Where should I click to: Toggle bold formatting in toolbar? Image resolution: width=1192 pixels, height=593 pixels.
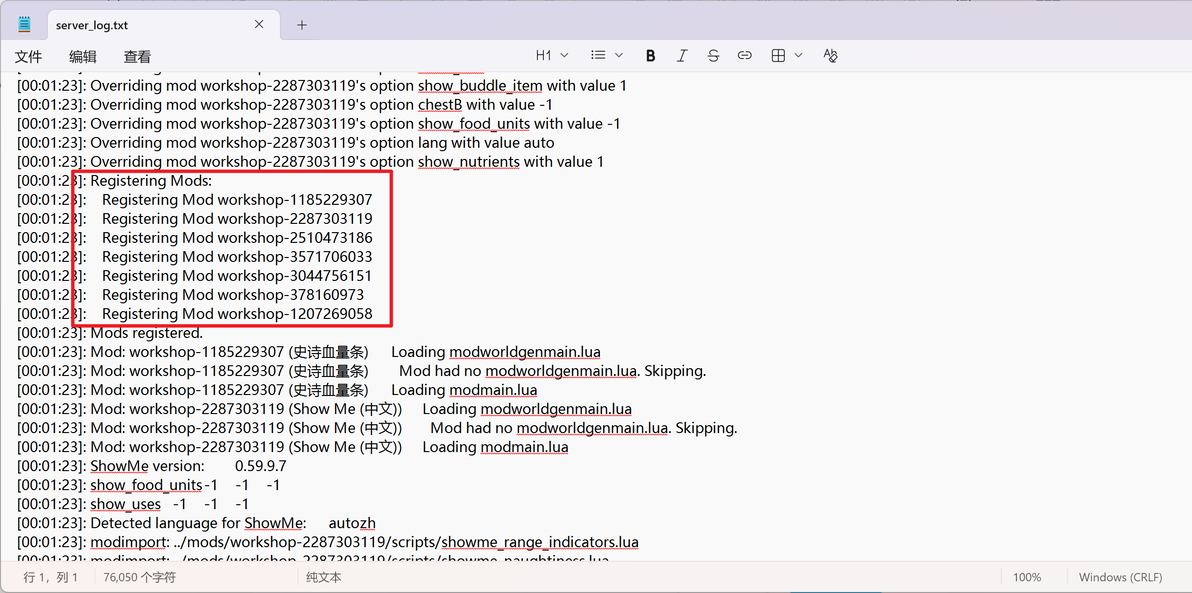(651, 55)
